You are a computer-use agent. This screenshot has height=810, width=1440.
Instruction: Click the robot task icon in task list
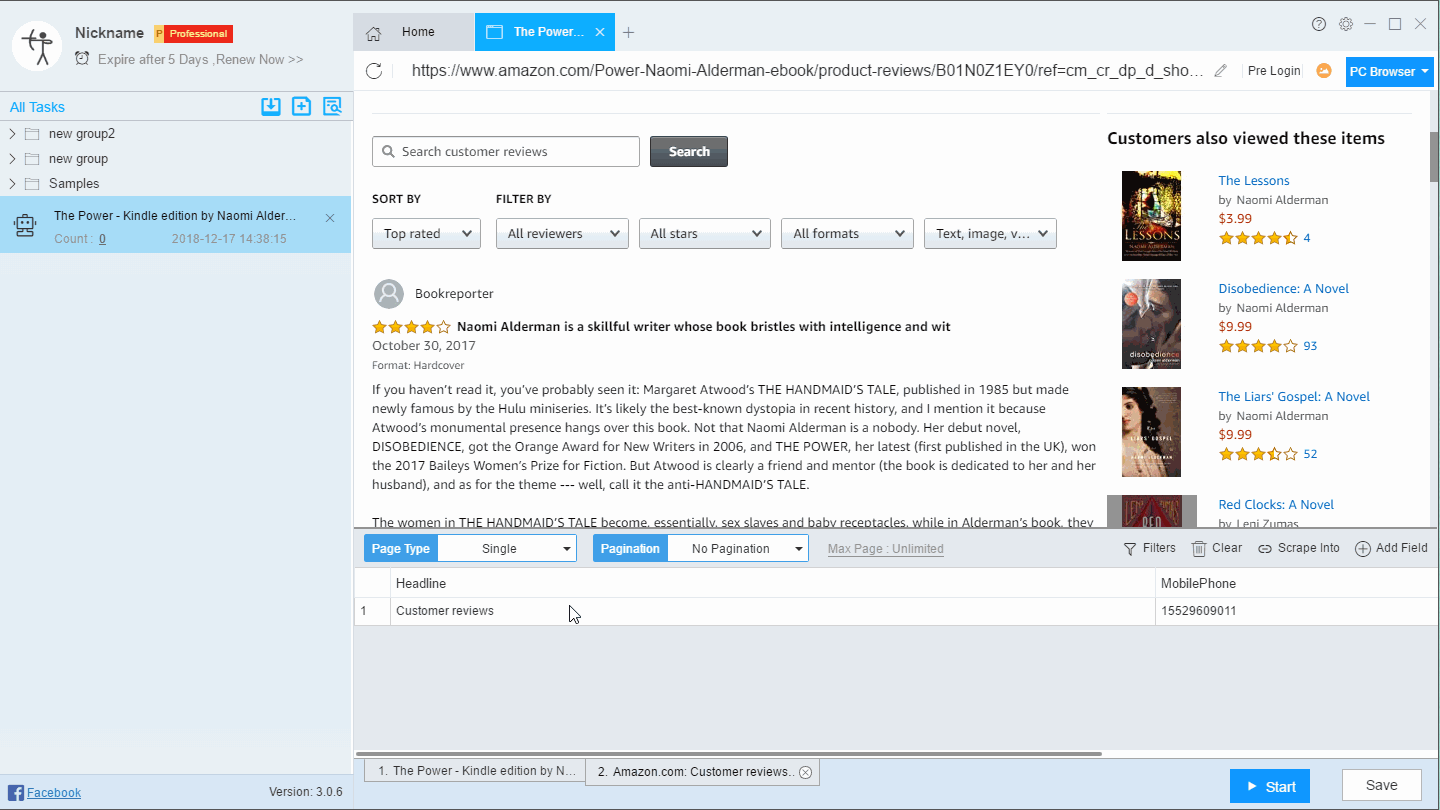tap(25, 227)
